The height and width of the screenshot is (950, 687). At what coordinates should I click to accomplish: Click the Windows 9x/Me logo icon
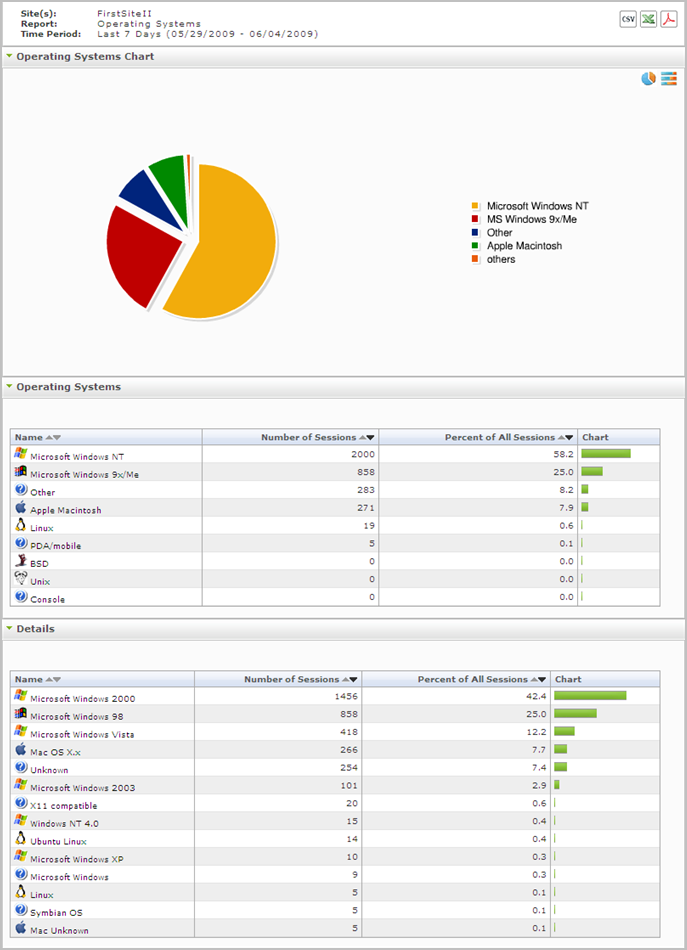[21, 471]
